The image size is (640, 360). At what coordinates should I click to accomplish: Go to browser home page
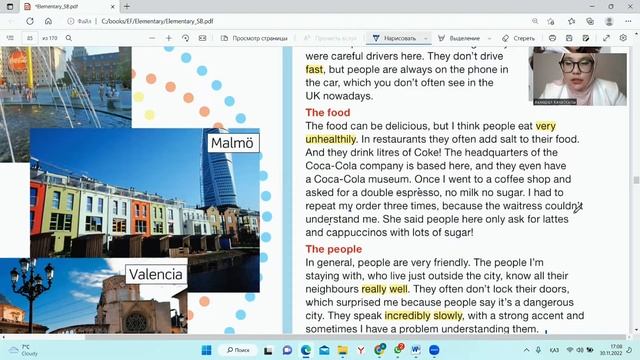click(x=48, y=21)
